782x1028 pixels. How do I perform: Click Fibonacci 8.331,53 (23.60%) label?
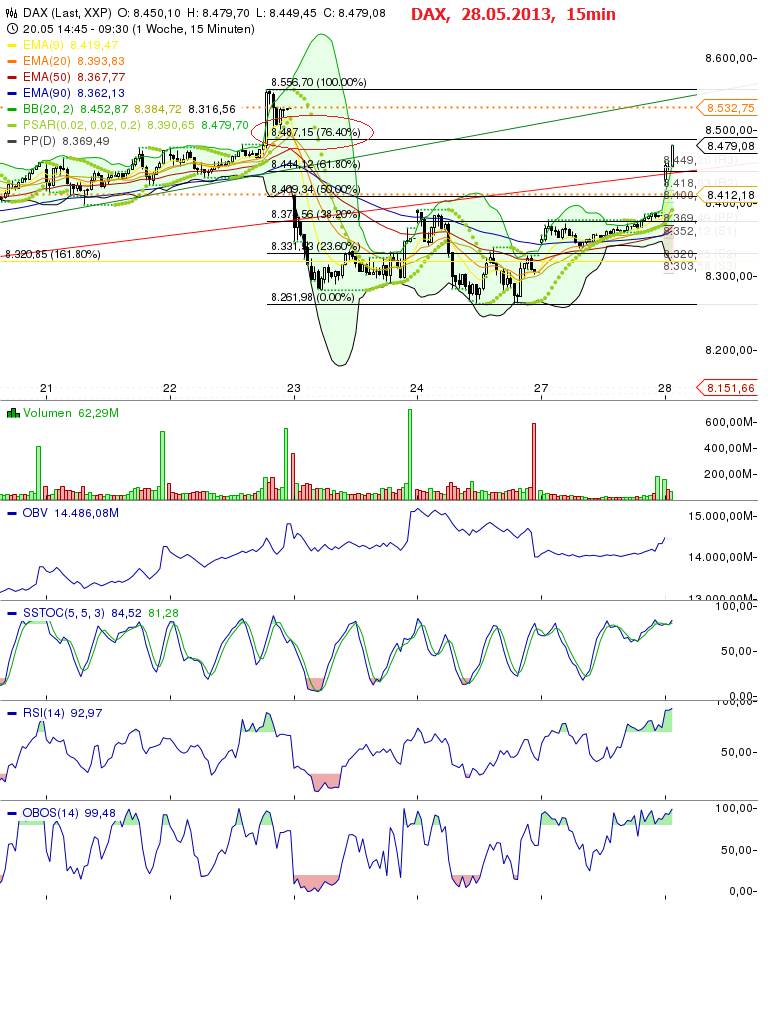315,246
